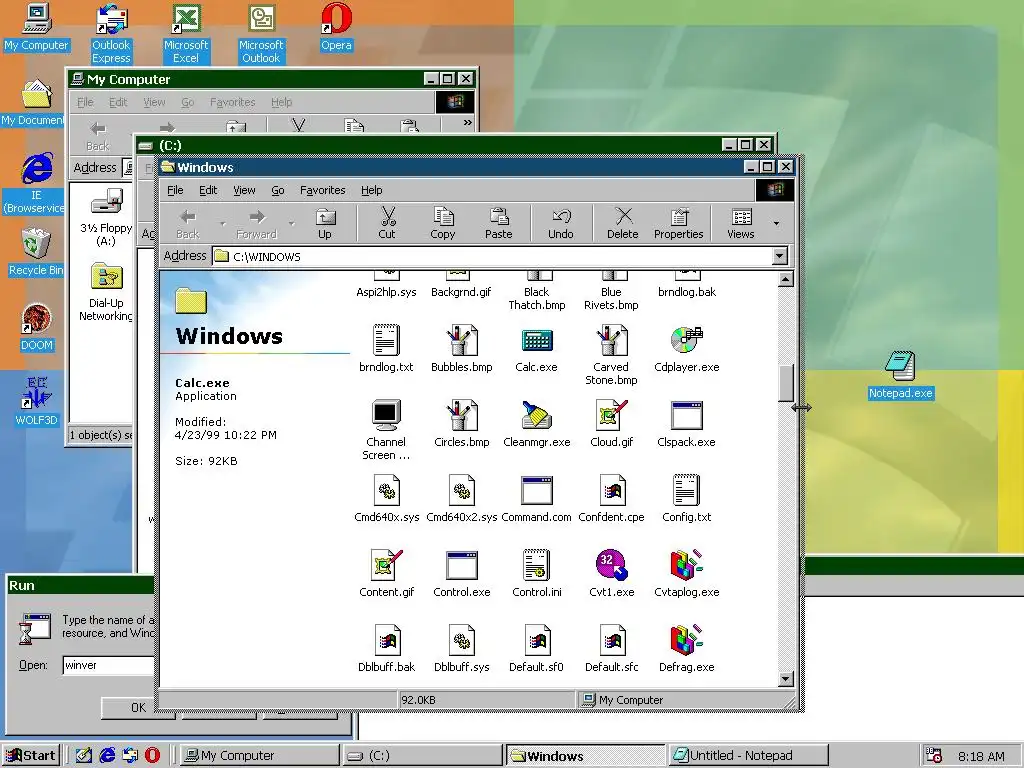Select the DOOM desktop shortcut
The image size is (1024, 768).
pos(36,327)
